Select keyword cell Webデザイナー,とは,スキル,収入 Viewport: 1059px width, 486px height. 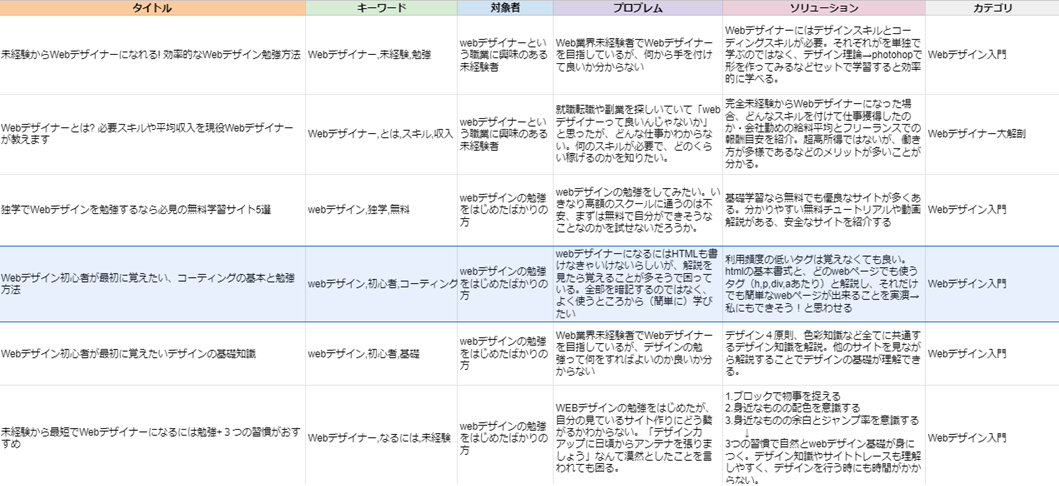pyautogui.click(x=382, y=134)
